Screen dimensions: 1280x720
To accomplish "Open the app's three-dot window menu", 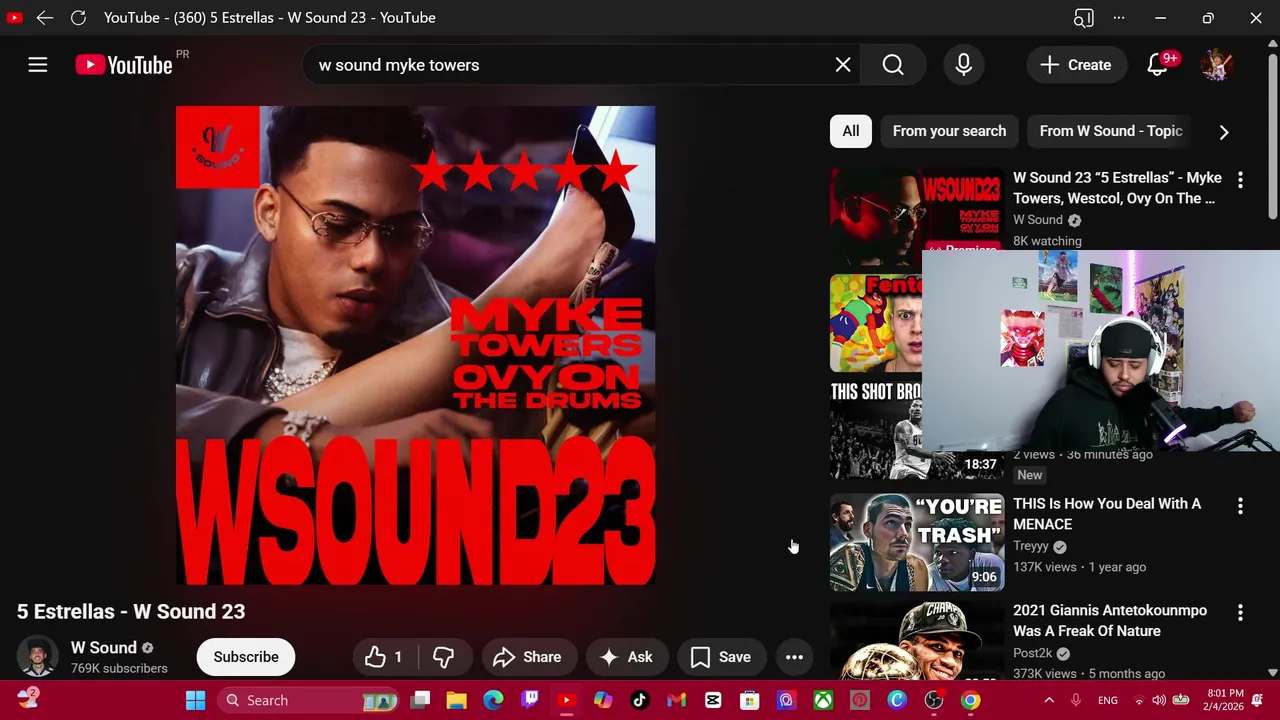I will tap(1119, 17).
